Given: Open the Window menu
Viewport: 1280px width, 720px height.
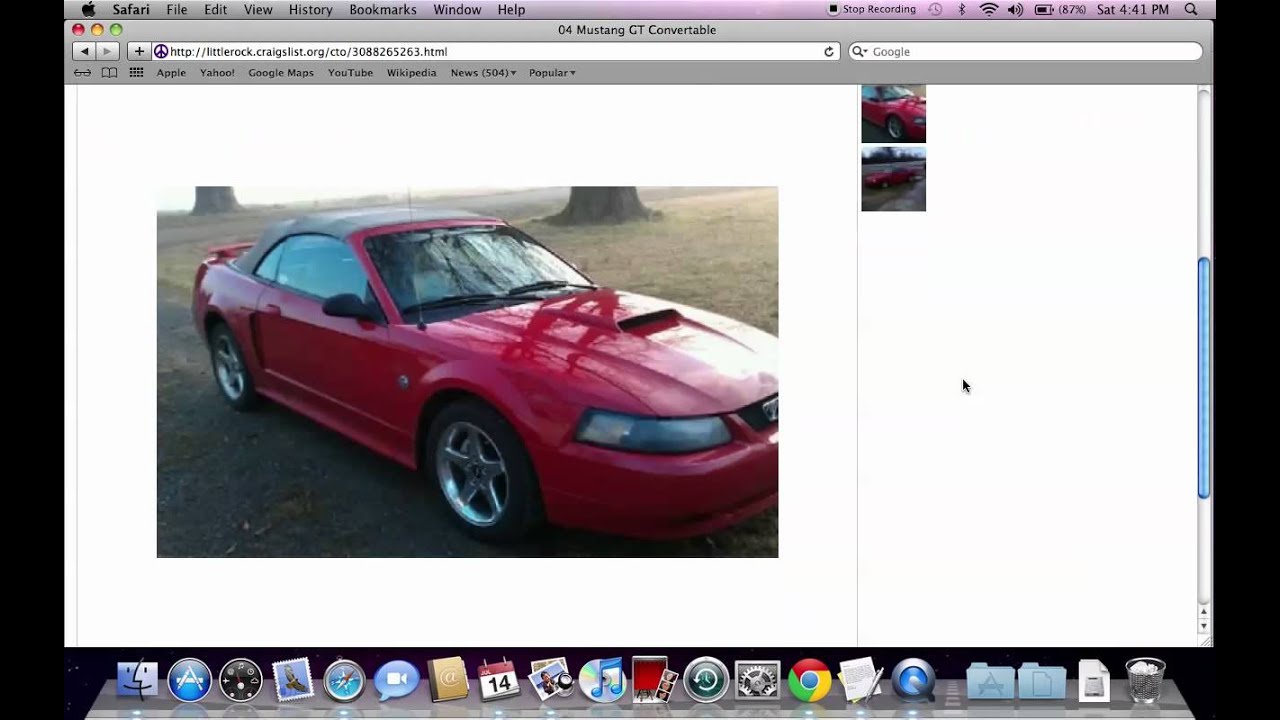Looking at the screenshot, I should point(457,9).
